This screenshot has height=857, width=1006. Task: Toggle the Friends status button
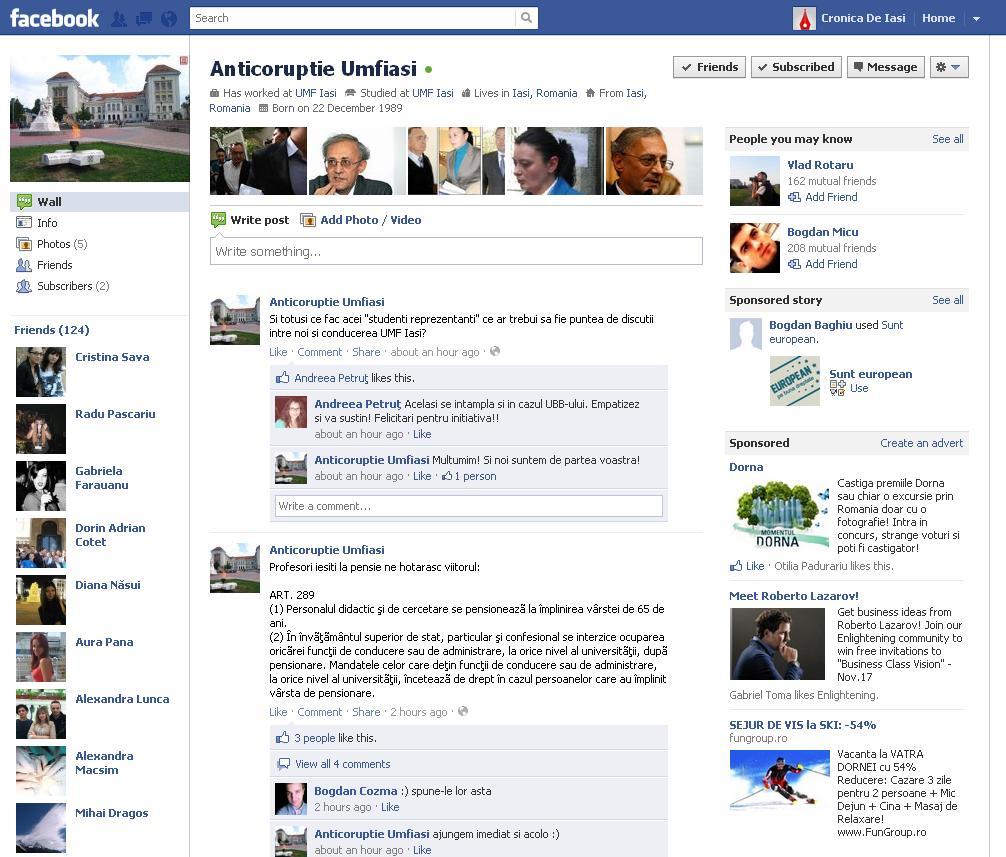click(710, 67)
